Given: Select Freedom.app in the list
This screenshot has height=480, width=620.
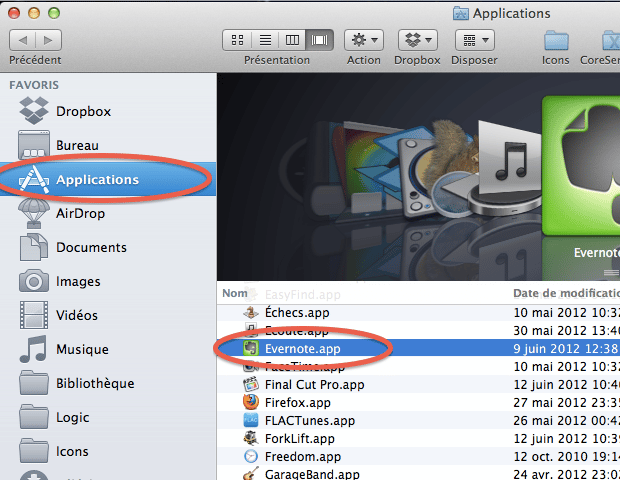Looking at the screenshot, I should pos(418,457).
